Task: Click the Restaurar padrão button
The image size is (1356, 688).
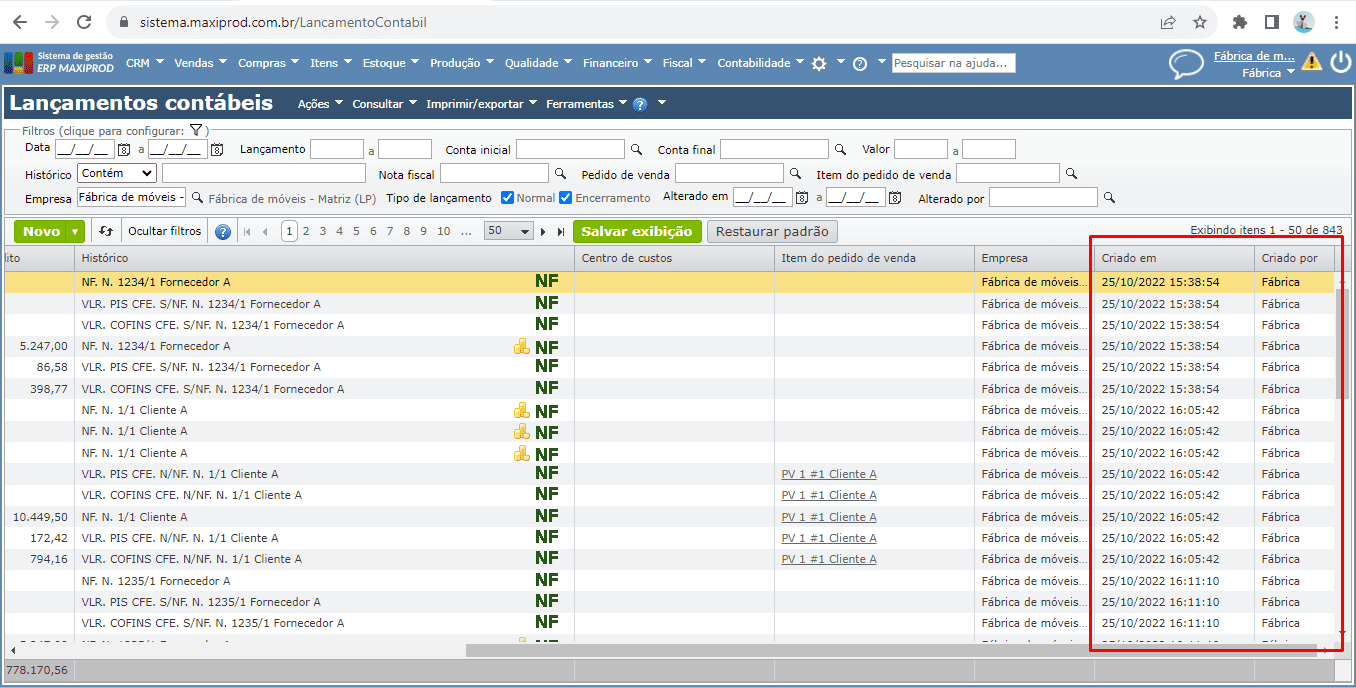Action: coord(772,232)
